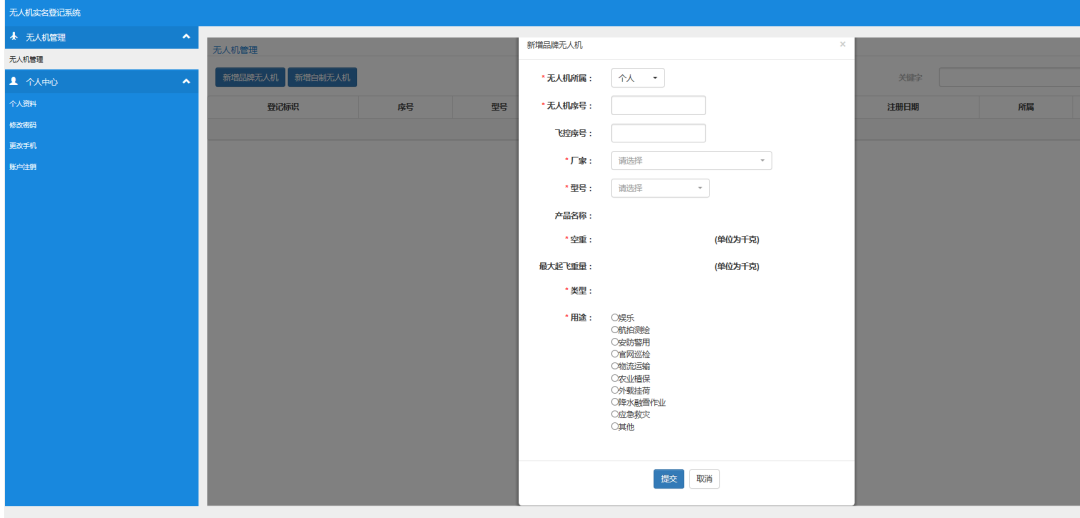The height and width of the screenshot is (518, 1080).
Task: Focus the 飞控序号 text box
Action: [x=658, y=133]
